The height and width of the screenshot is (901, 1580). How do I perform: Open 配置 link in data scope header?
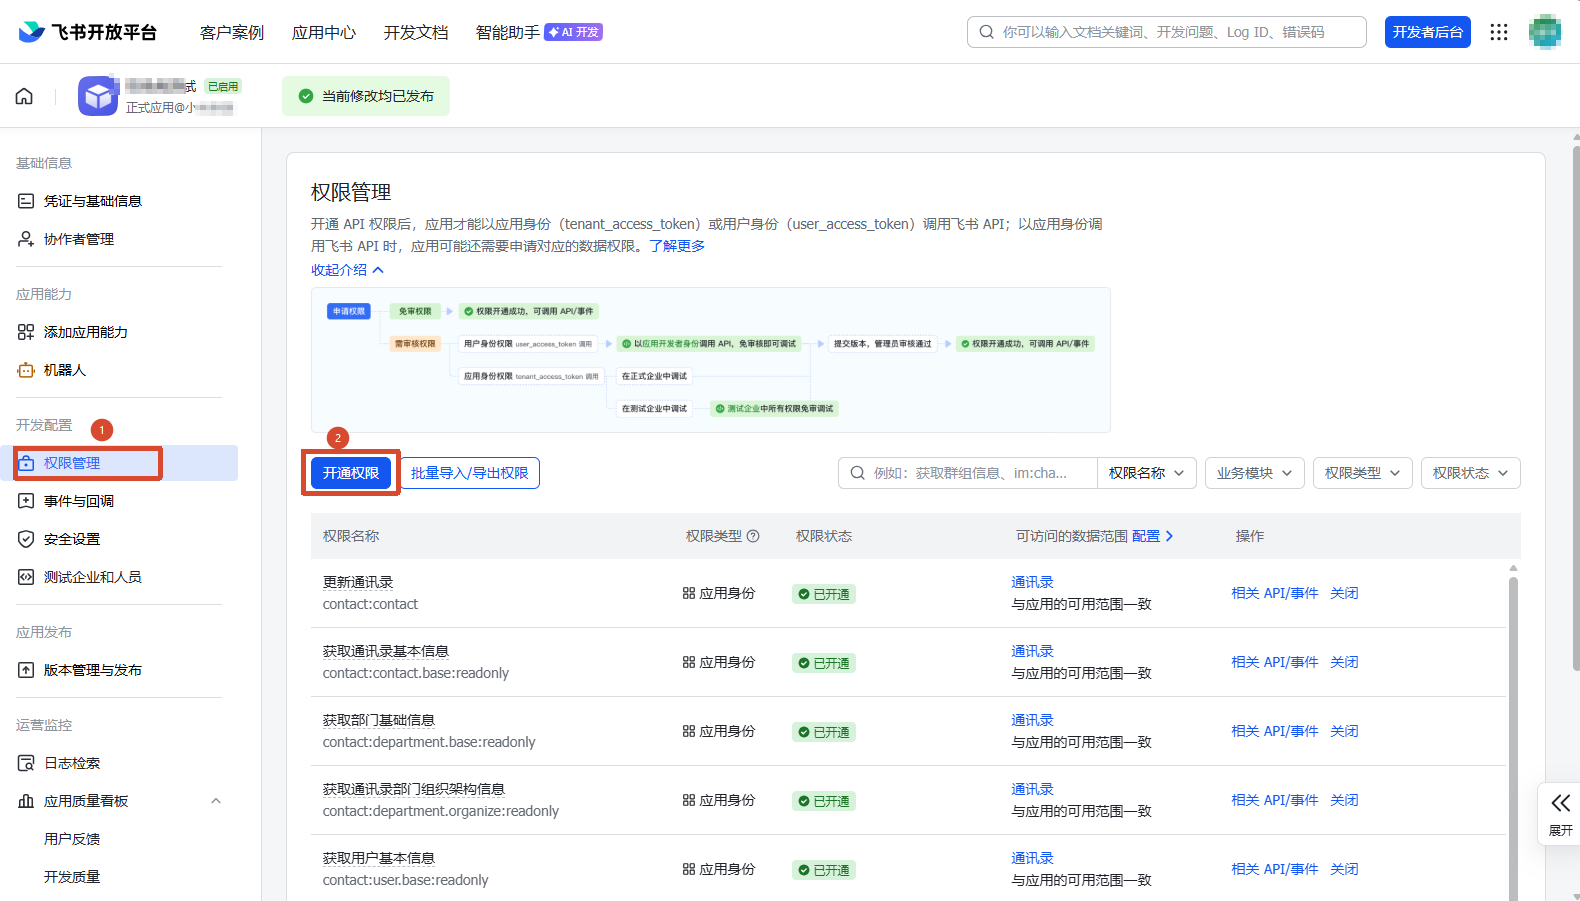click(x=1152, y=536)
